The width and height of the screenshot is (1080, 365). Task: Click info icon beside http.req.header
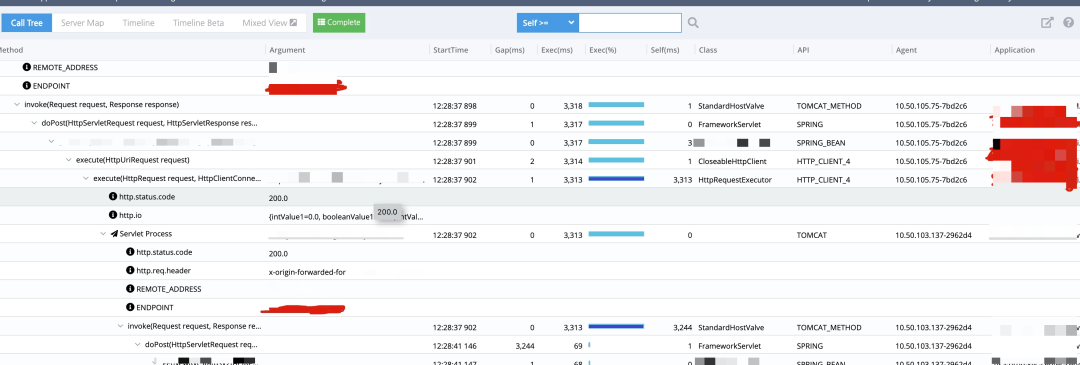click(x=130, y=271)
